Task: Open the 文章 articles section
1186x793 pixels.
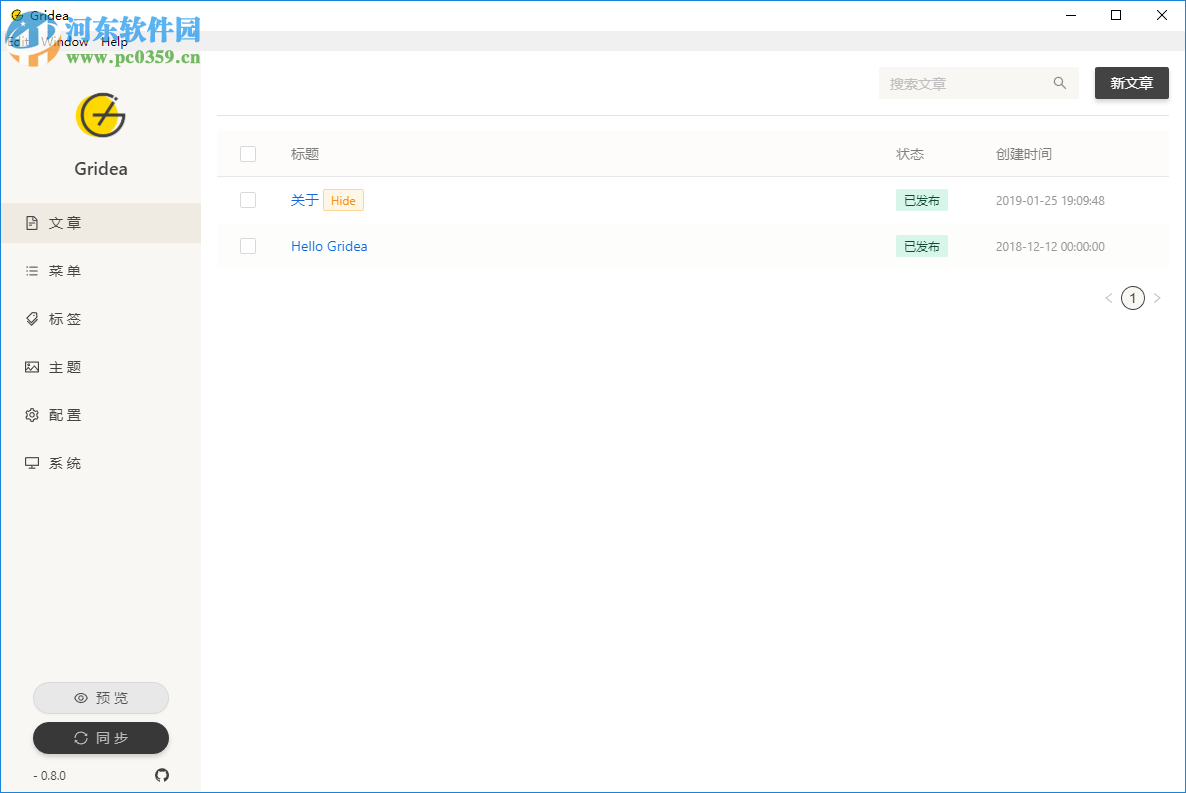Action: click(x=101, y=223)
